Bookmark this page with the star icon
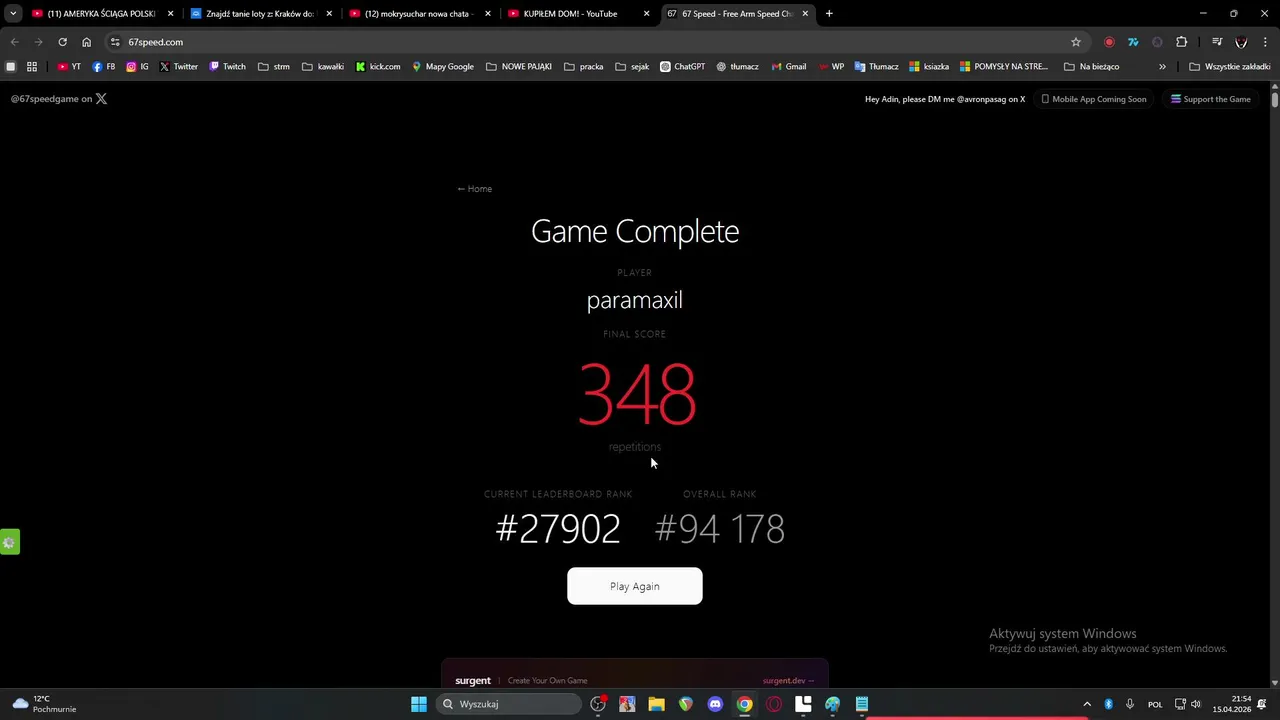The image size is (1280, 720). tap(1076, 42)
